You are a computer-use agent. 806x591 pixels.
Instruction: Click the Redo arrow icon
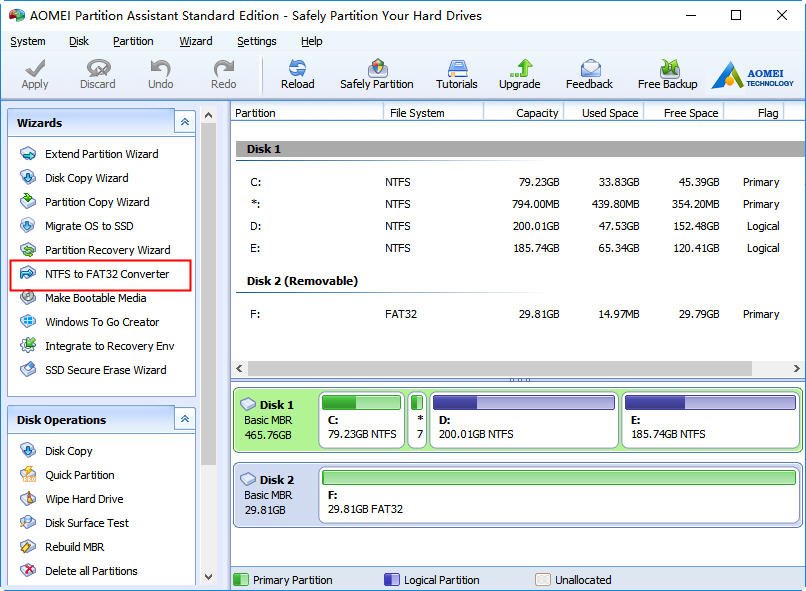pyautogui.click(x=224, y=68)
